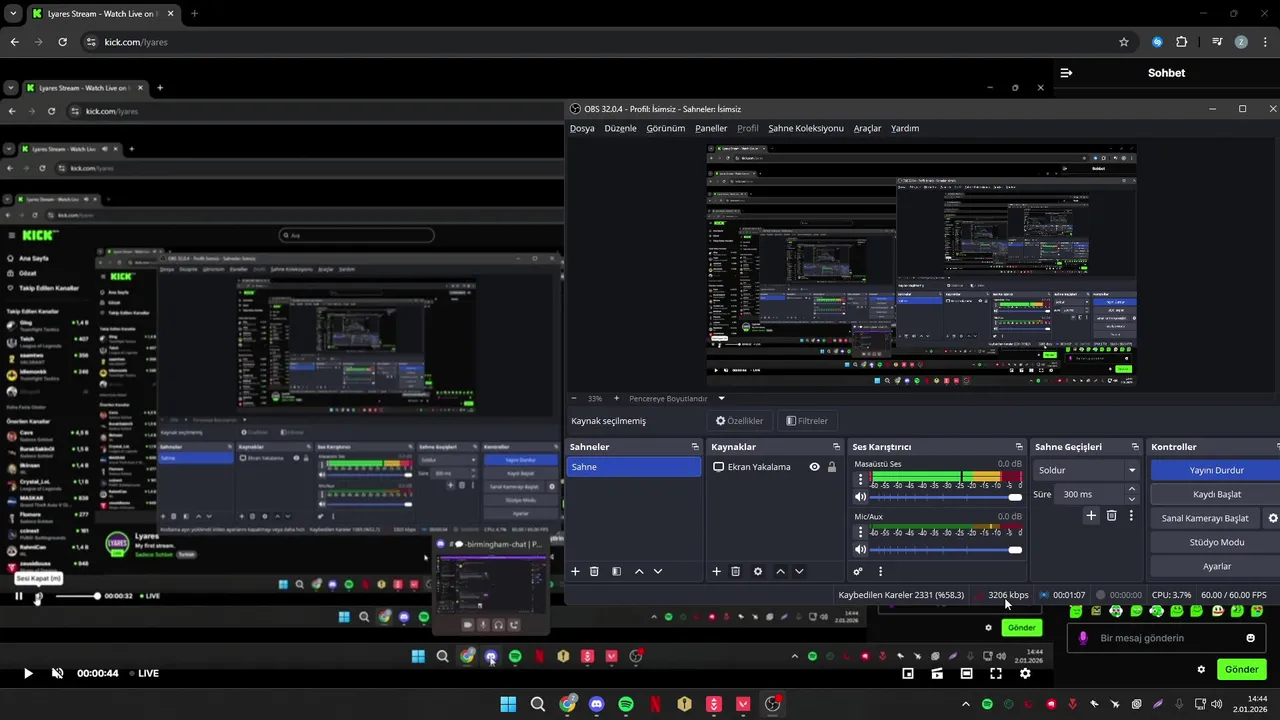Screen dimensions: 1280x720
Task: Open the Sahne Geçişleri three-dot menu
Action: click(1131, 515)
